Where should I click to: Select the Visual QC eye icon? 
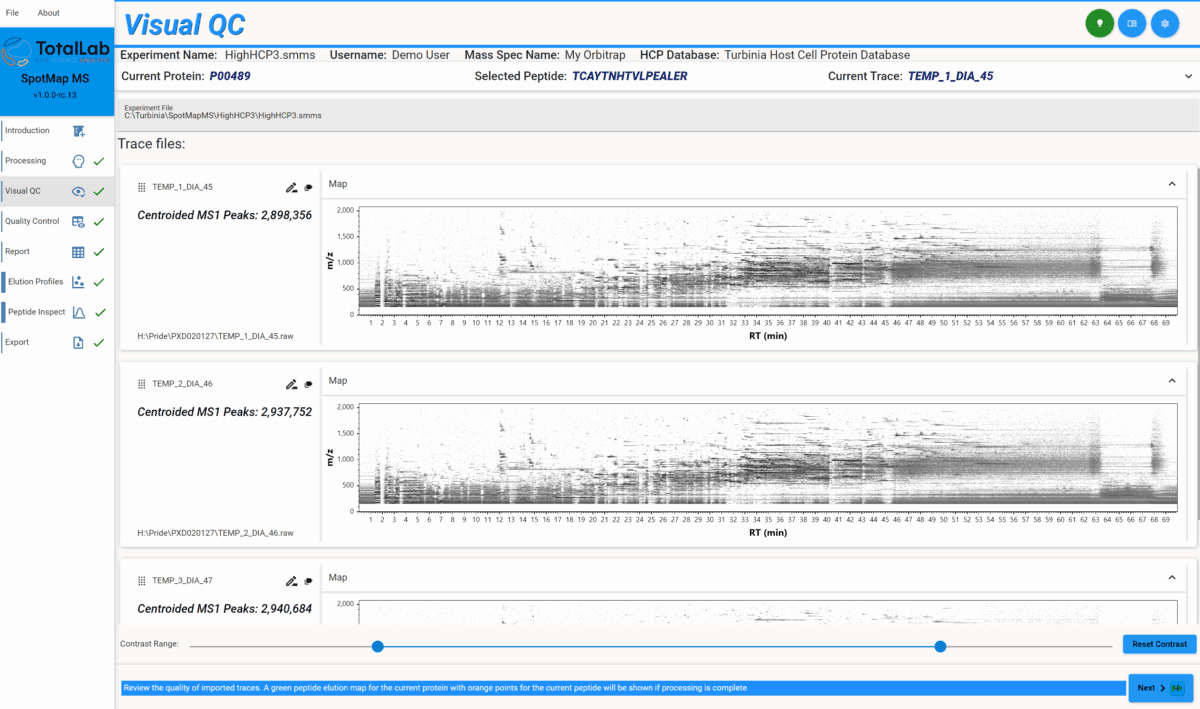click(79, 191)
